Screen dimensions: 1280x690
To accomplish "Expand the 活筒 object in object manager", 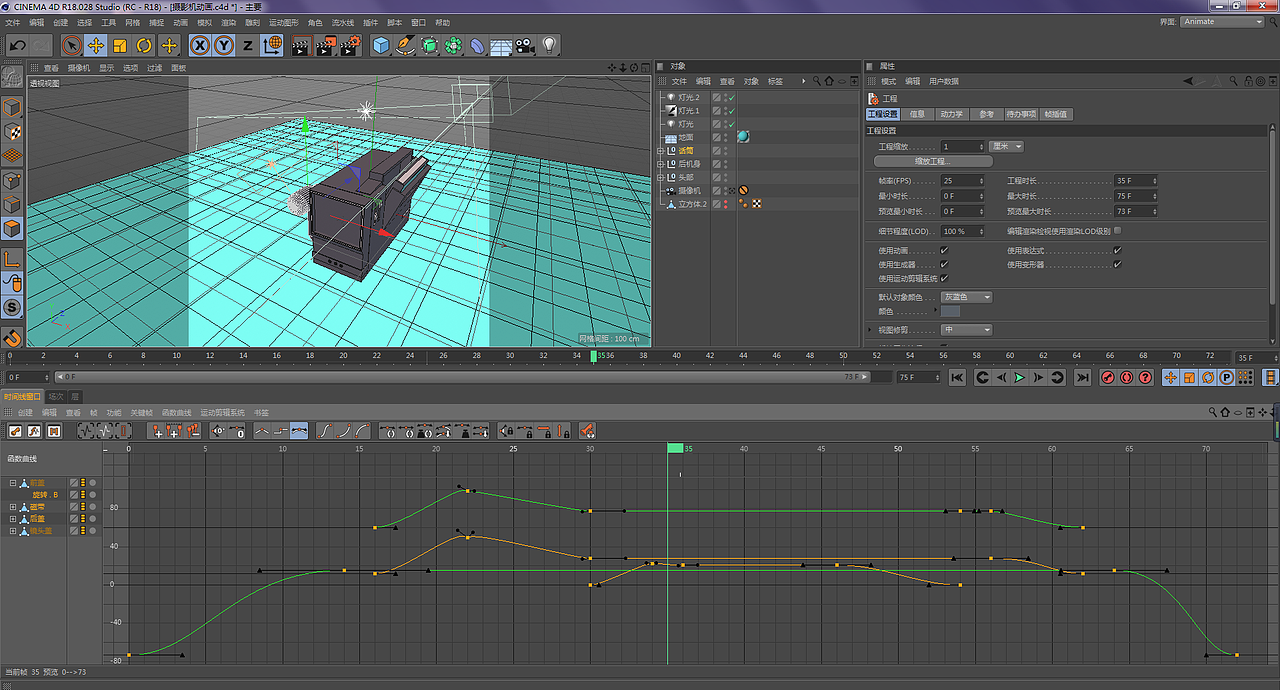I will (x=660, y=150).
